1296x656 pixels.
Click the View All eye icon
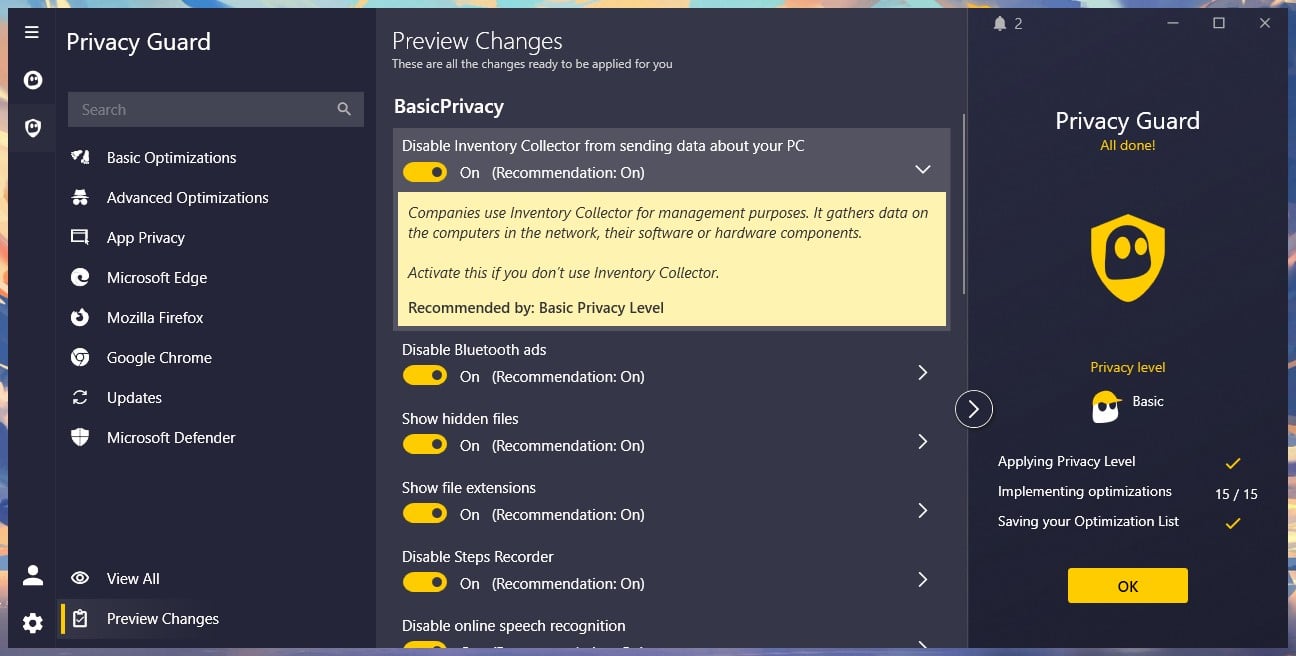80,578
